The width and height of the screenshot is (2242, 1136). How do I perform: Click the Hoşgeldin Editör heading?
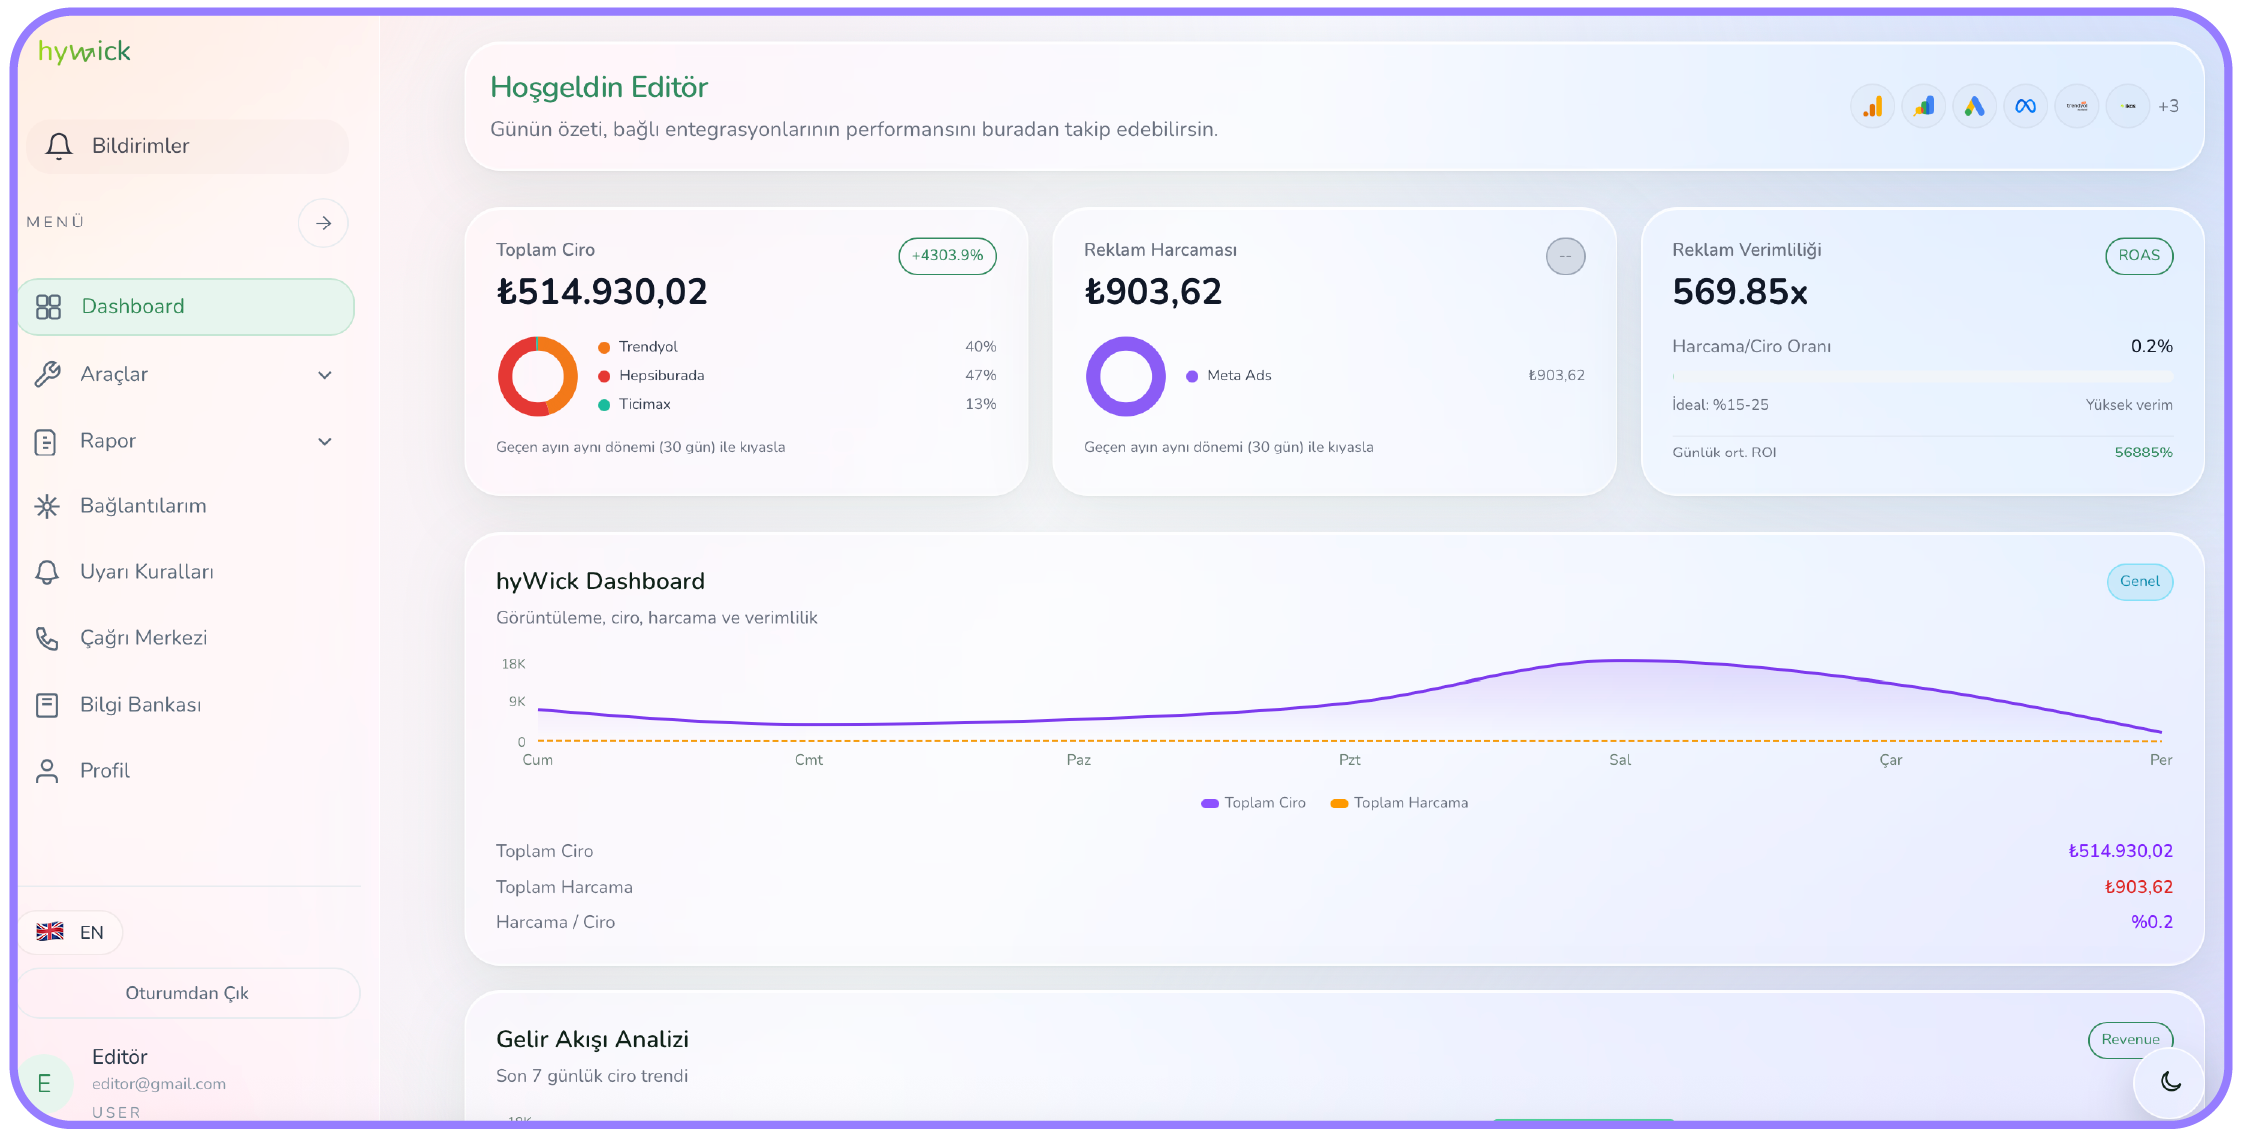599,88
